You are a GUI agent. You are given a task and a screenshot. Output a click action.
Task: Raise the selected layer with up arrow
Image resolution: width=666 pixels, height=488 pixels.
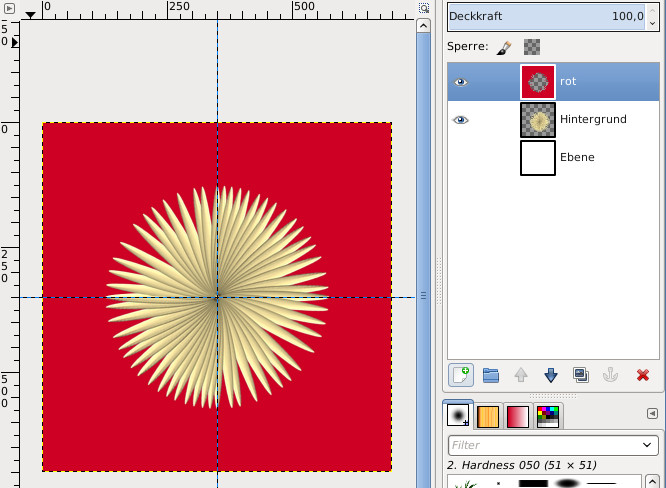pyautogui.click(x=521, y=375)
